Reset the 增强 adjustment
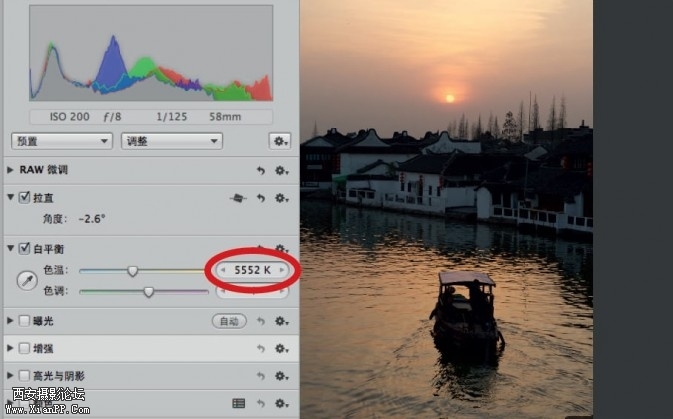The height and width of the screenshot is (419, 673). [x=261, y=348]
